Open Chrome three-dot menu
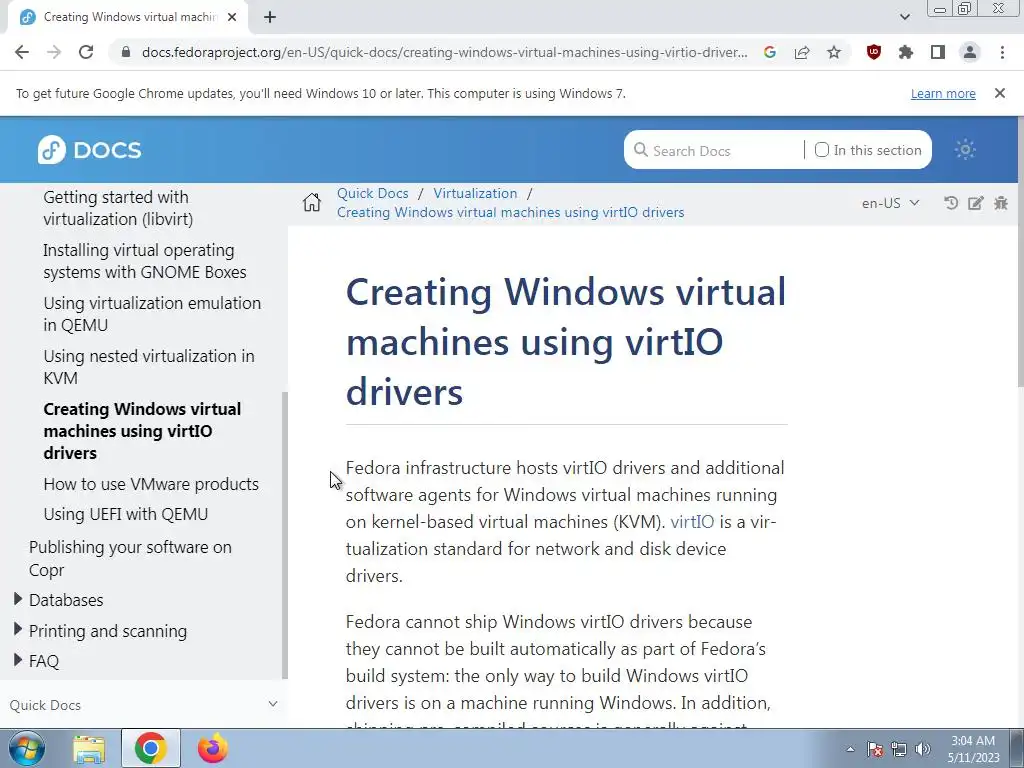This screenshot has height=768, width=1024. (x=1002, y=52)
